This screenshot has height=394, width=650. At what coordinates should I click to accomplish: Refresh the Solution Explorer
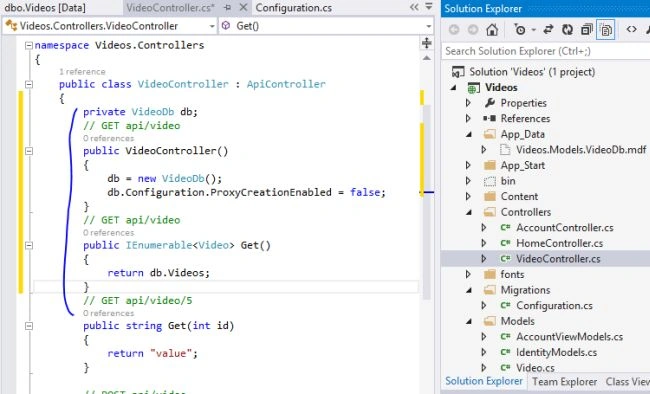point(567,29)
